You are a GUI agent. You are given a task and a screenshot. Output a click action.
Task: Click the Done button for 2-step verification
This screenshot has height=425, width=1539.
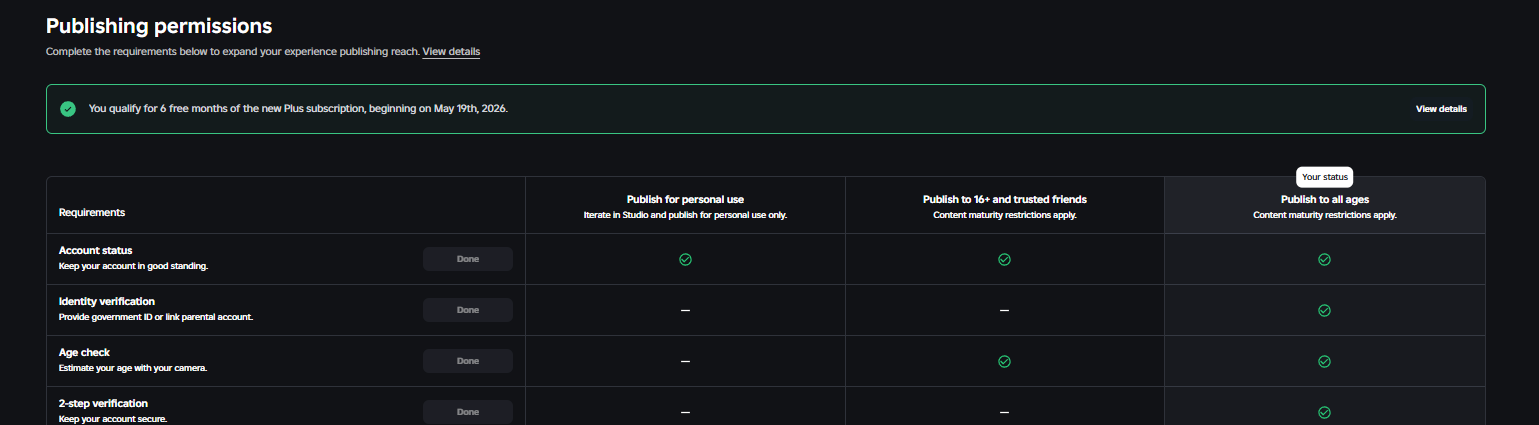(x=468, y=412)
